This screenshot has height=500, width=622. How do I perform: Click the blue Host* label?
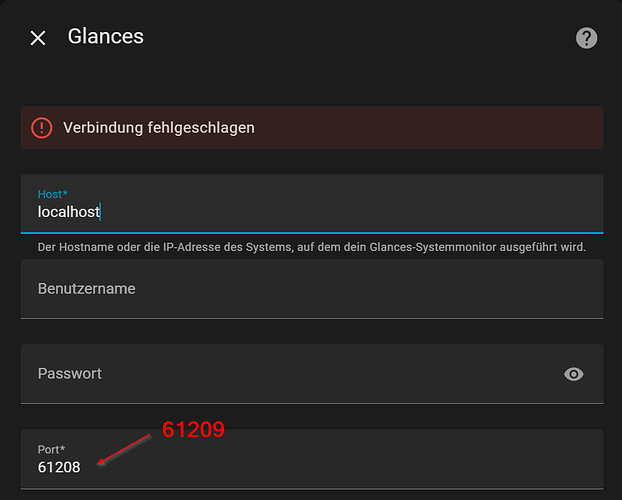pyautogui.click(x=52, y=193)
